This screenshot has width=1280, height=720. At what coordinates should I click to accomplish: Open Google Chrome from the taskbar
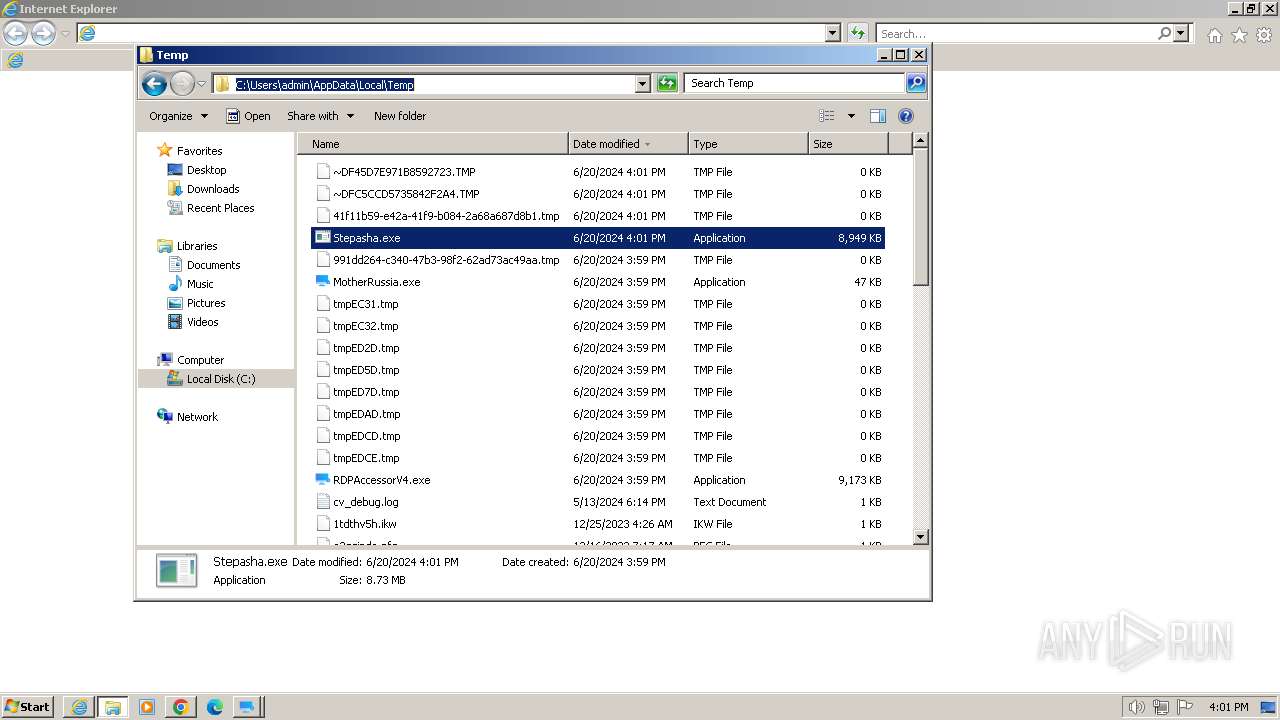tap(181, 707)
